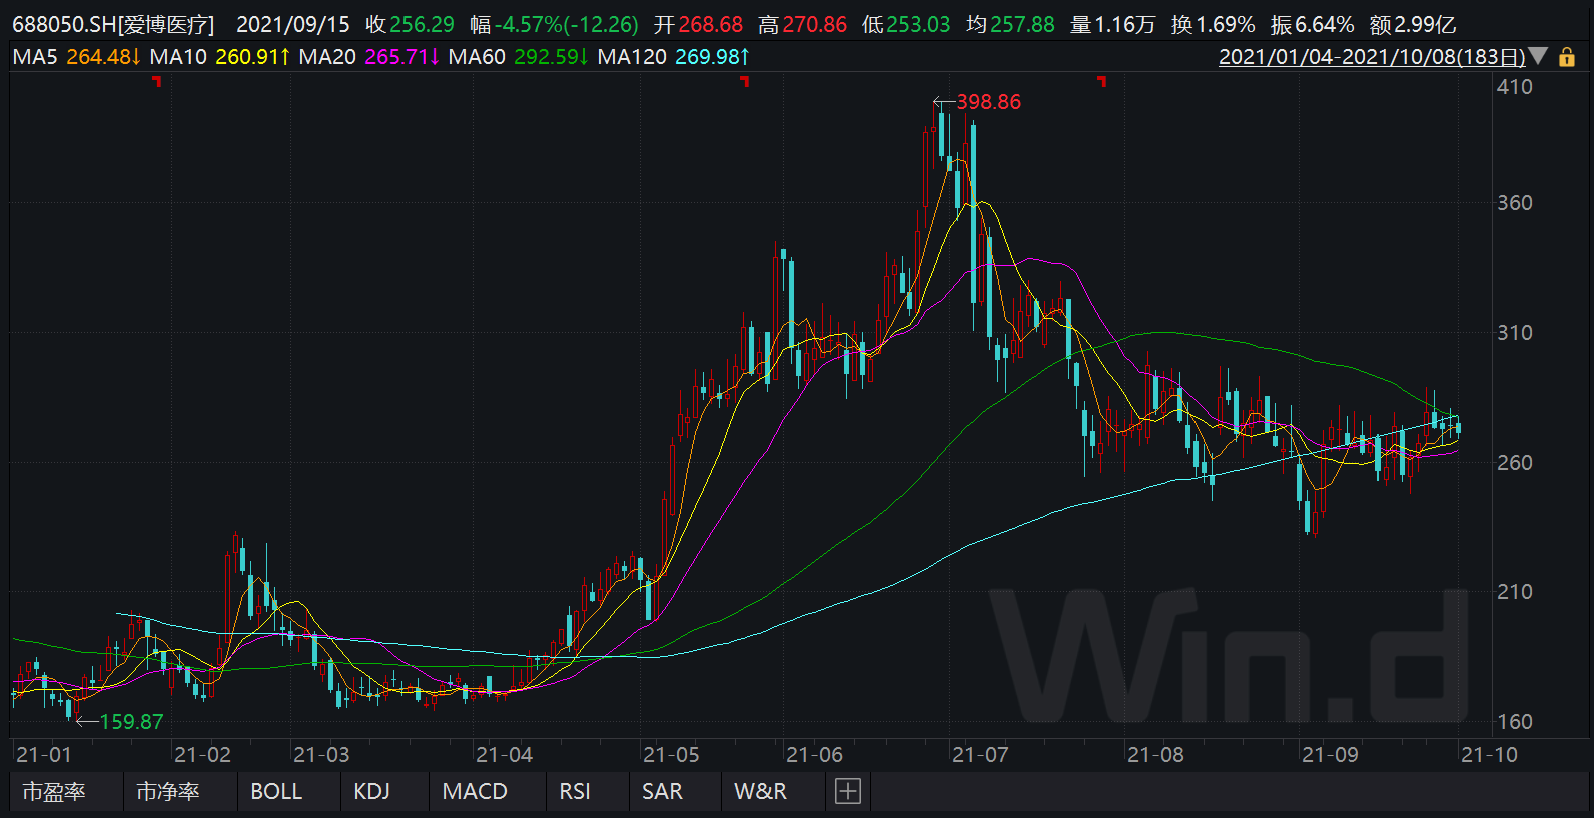Click the 21-01 time axis label
Viewport: 1594px width, 818px height.
click(44, 755)
